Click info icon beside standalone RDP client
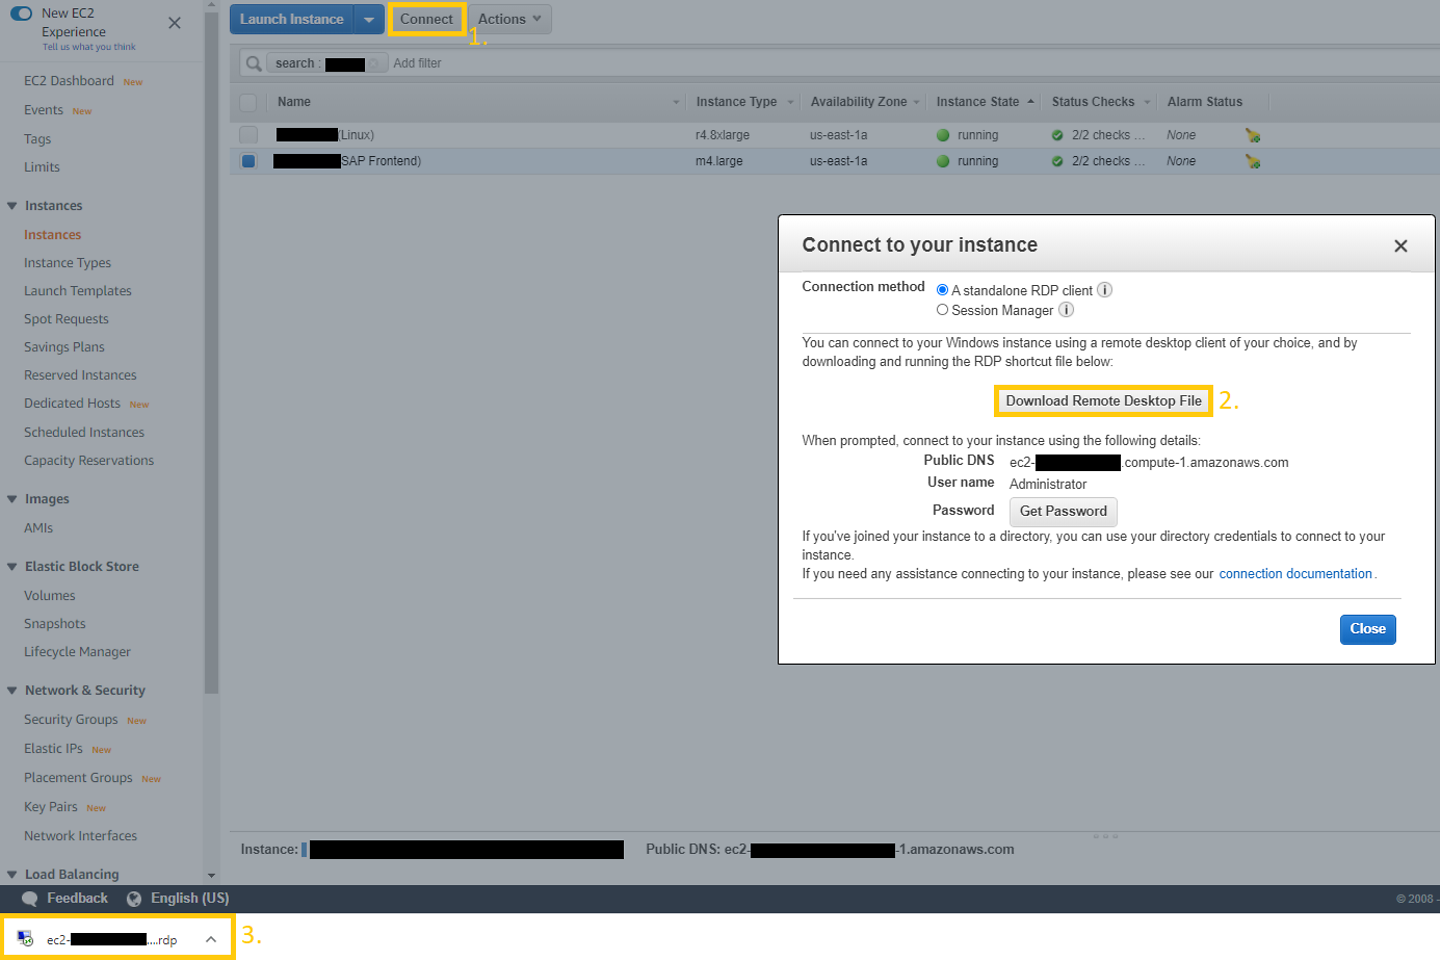The height and width of the screenshot is (960, 1440). (1105, 290)
